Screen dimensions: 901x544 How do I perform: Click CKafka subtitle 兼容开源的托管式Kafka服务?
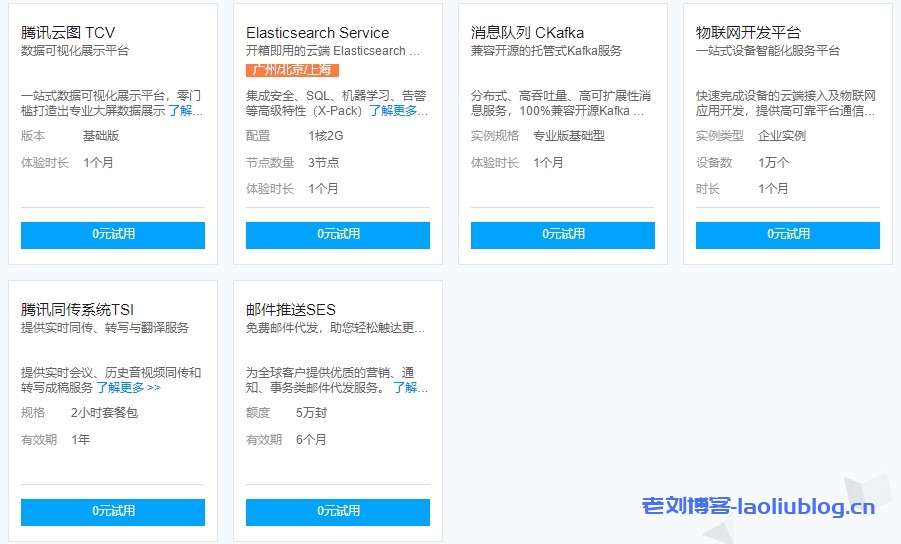[546, 50]
